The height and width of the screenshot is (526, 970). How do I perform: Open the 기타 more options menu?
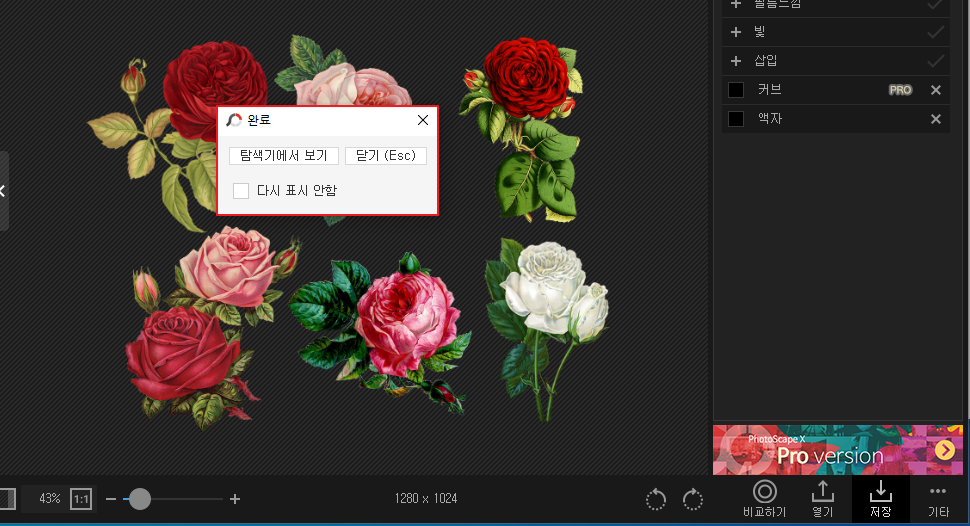click(x=938, y=499)
